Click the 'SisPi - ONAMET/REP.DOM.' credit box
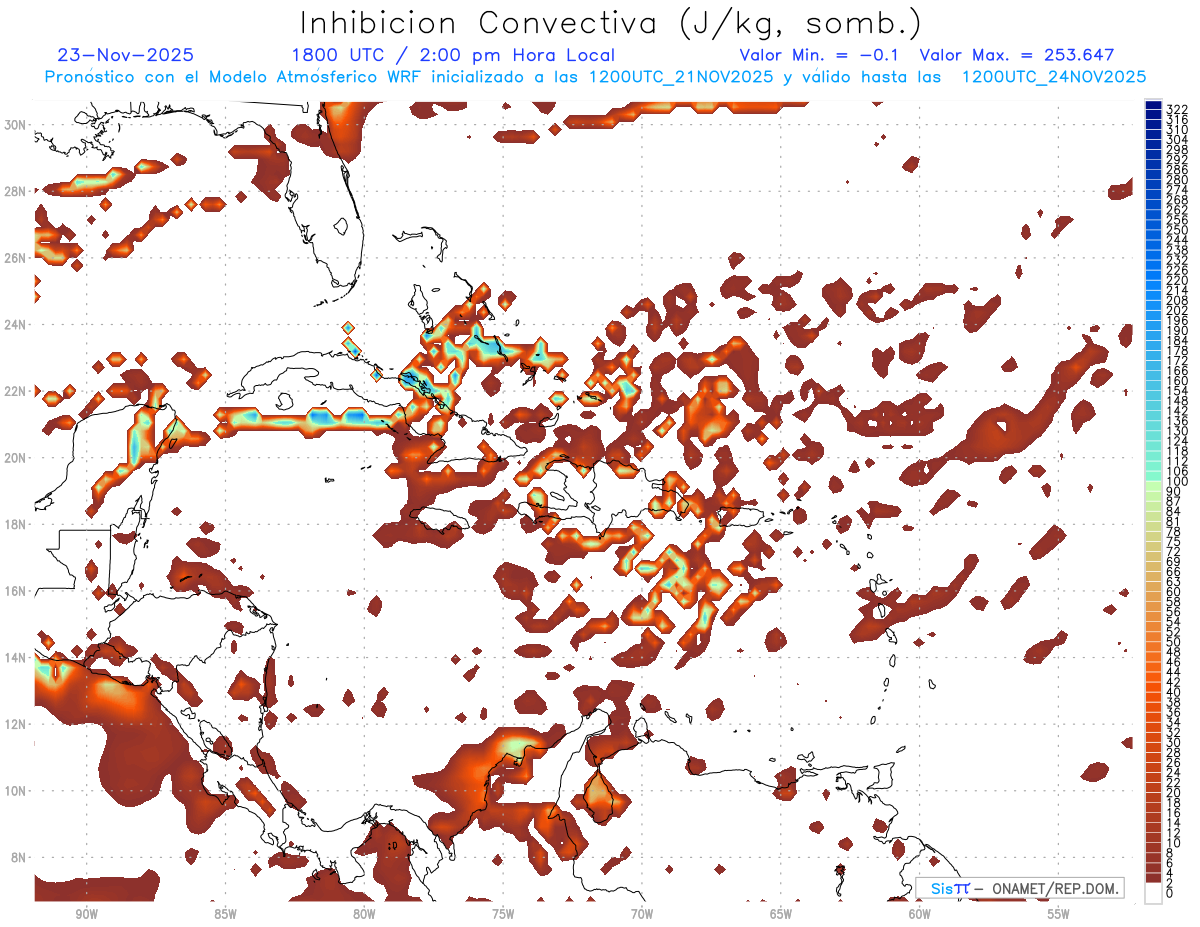Image resolution: width=1200 pixels, height=927 pixels. tap(1020, 888)
